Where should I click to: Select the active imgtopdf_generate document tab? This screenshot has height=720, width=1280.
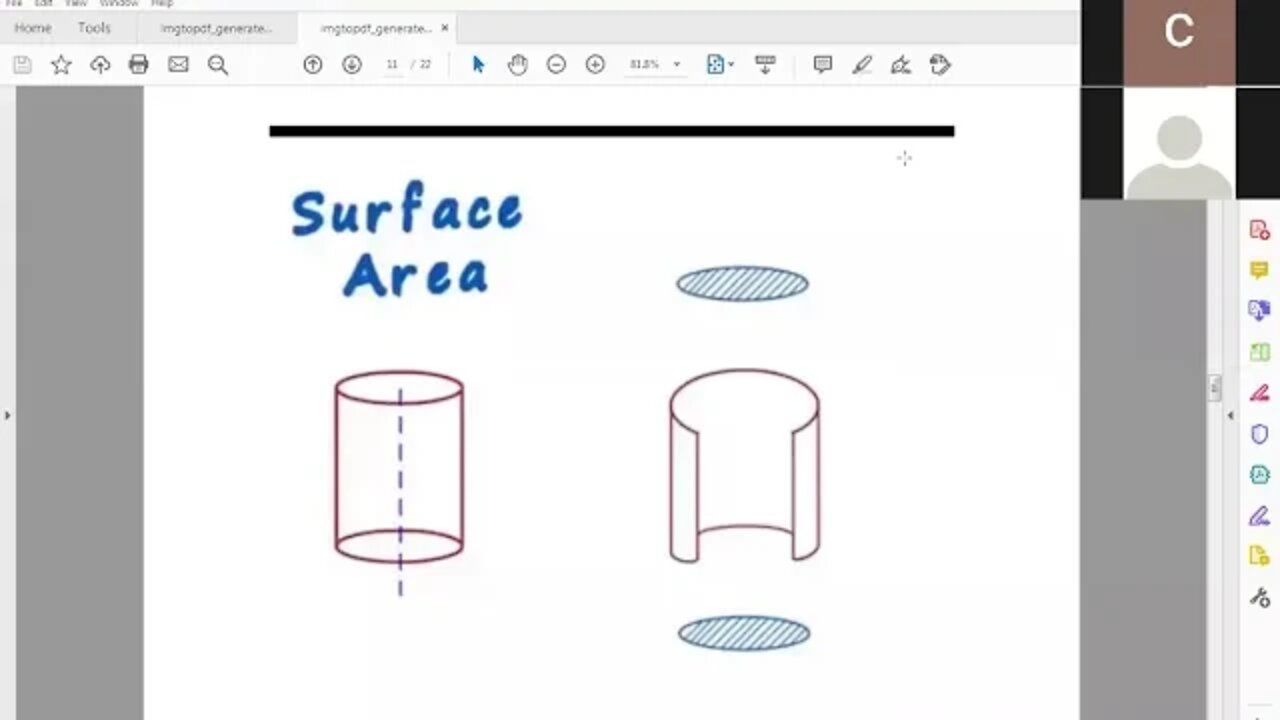376,28
